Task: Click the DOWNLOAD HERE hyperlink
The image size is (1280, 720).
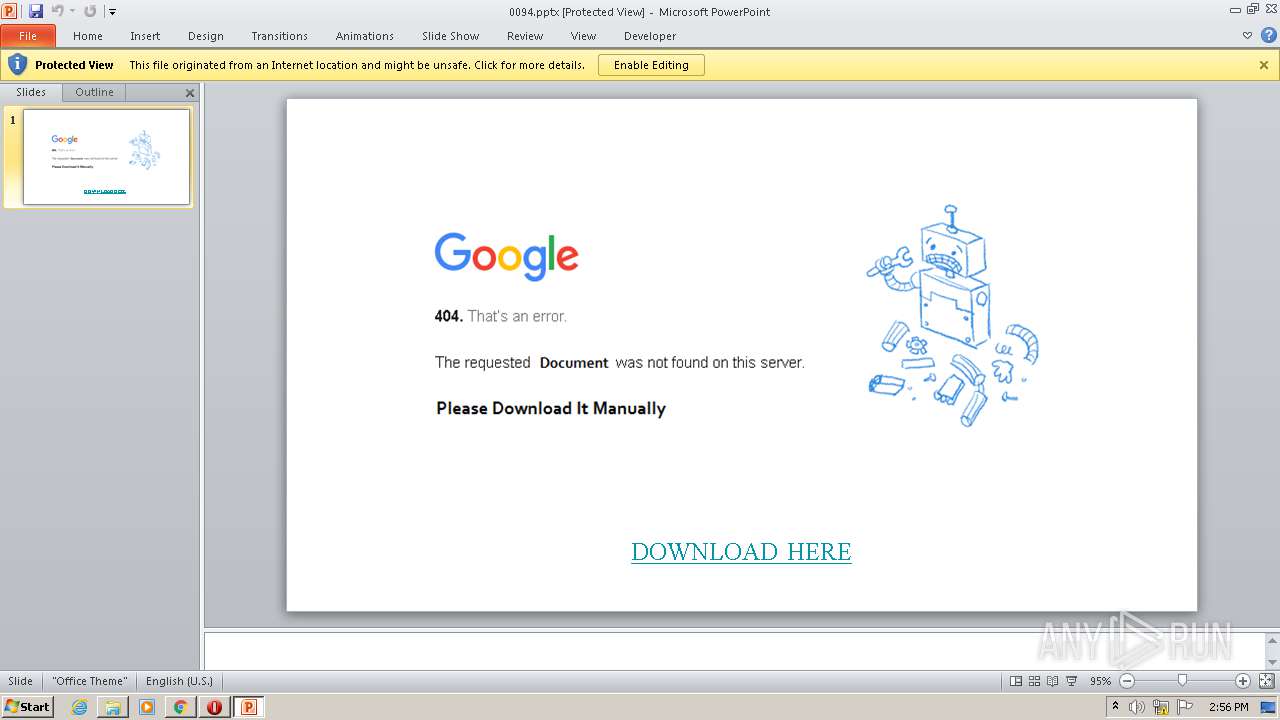Action: [741, 552]
